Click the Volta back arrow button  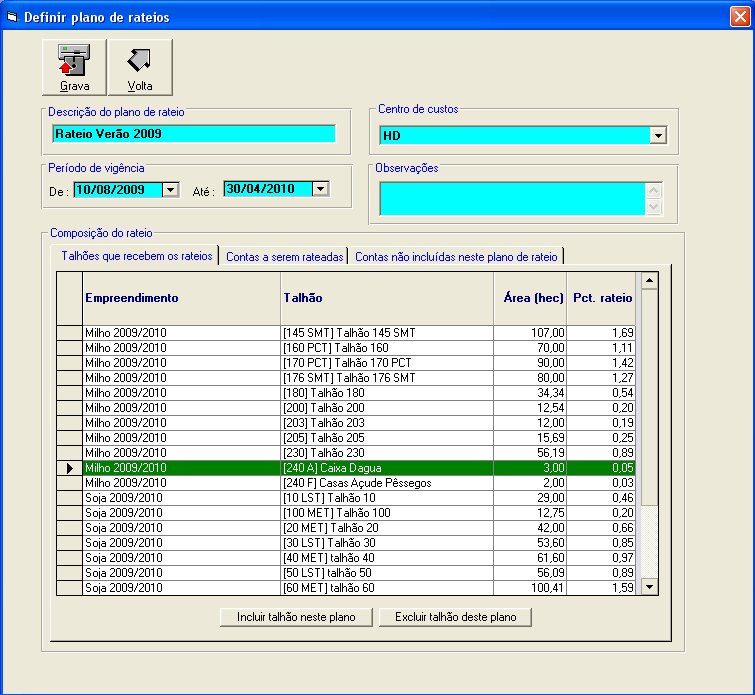pos(140,67)
